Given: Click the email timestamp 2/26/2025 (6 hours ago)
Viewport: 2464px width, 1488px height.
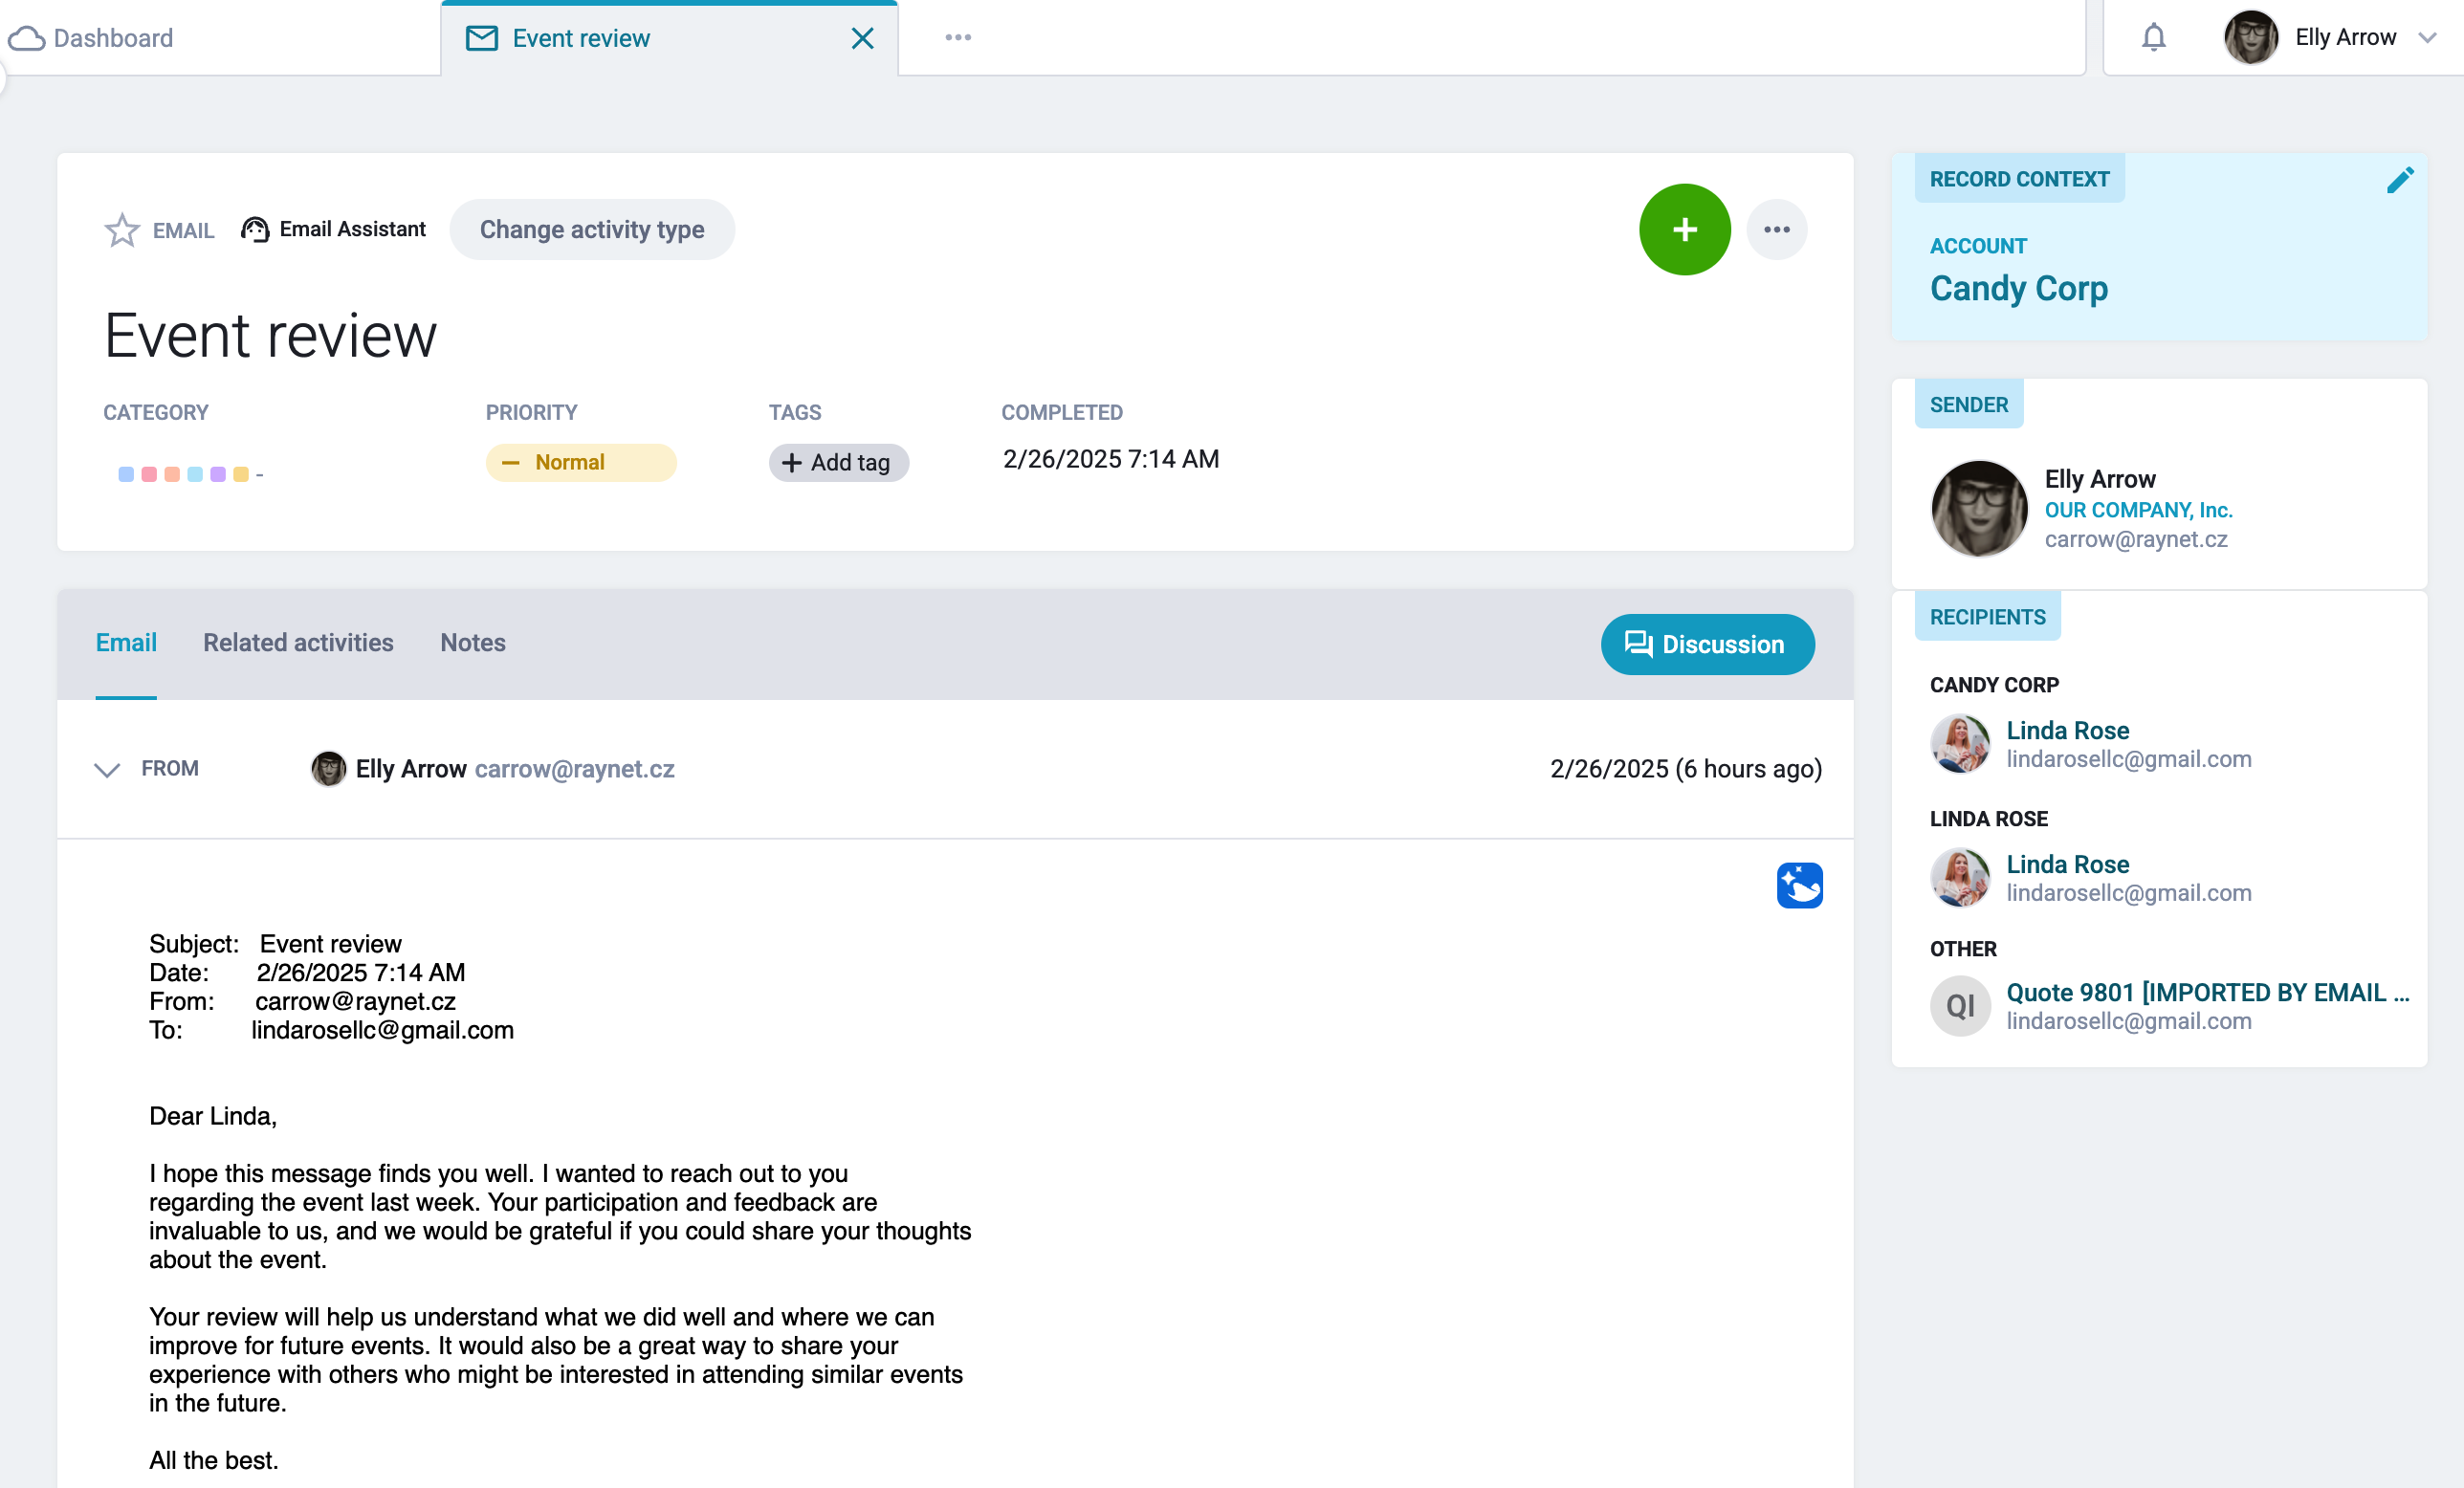Looking at the screenshot, I should coord(1686,769).
